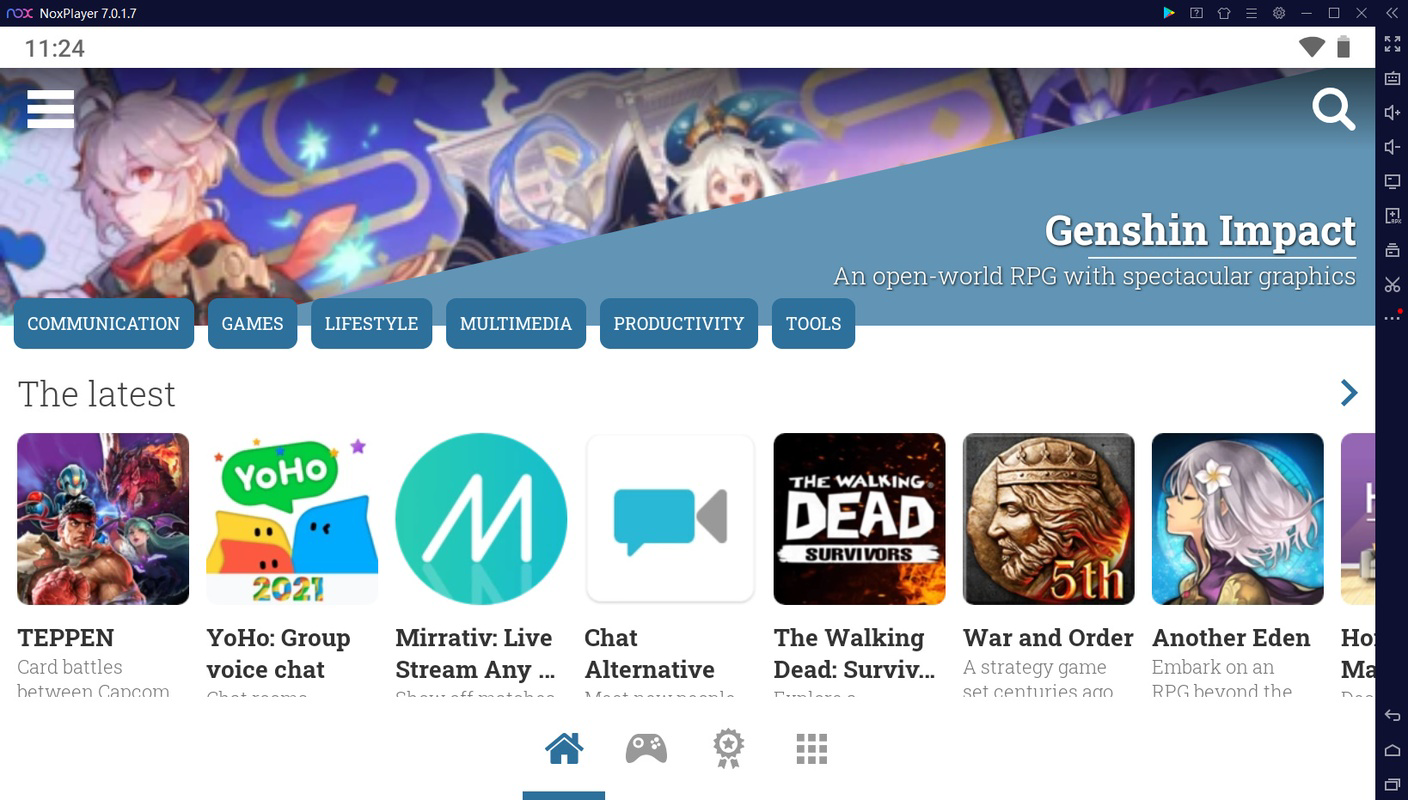The image size is (1408, 800).
Task: Go to the Home tab icon
Action: pyautogui.click(x=564, y=748)
